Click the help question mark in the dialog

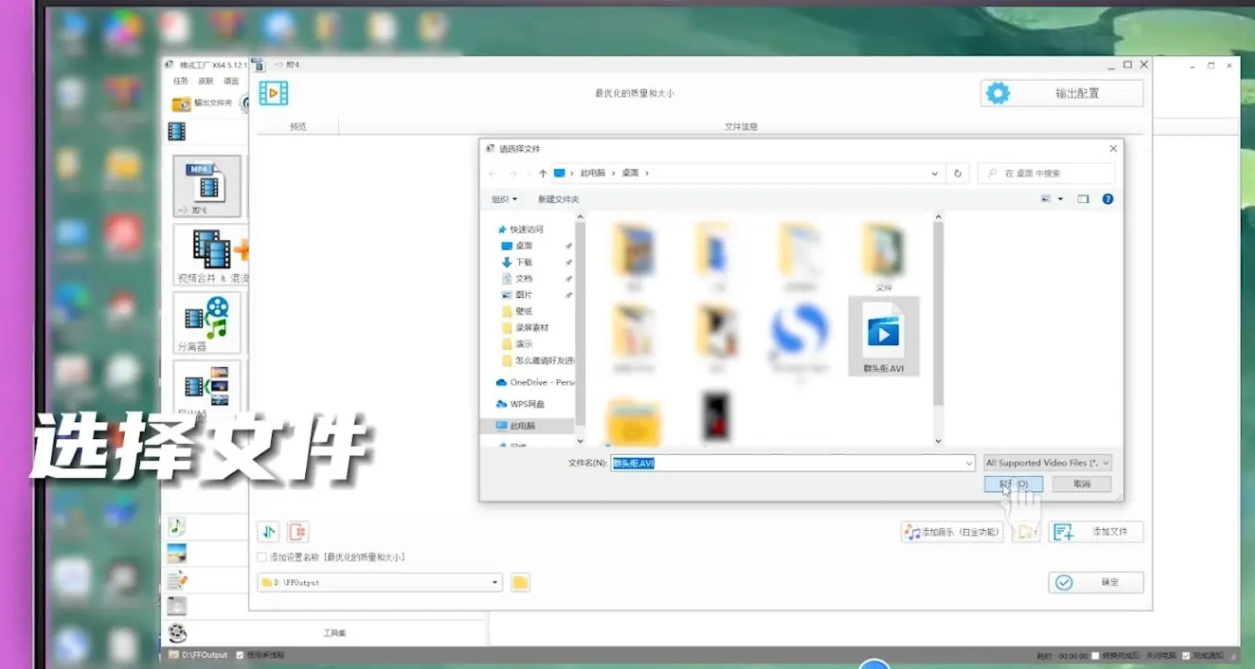(1106, 198)
